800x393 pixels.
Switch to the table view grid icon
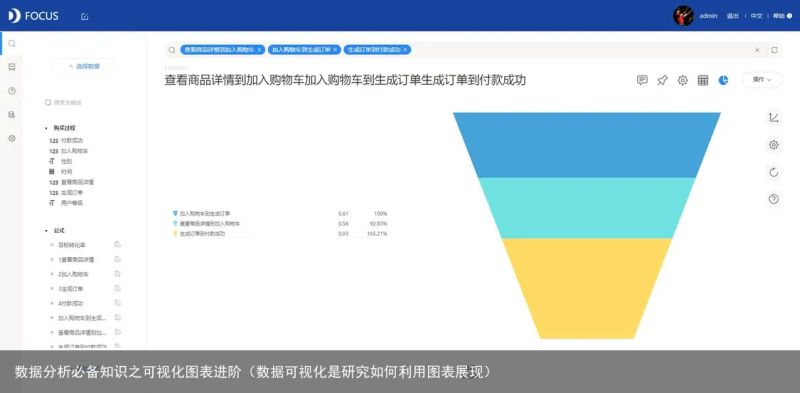pyautogui.click(x=703, y=80)
